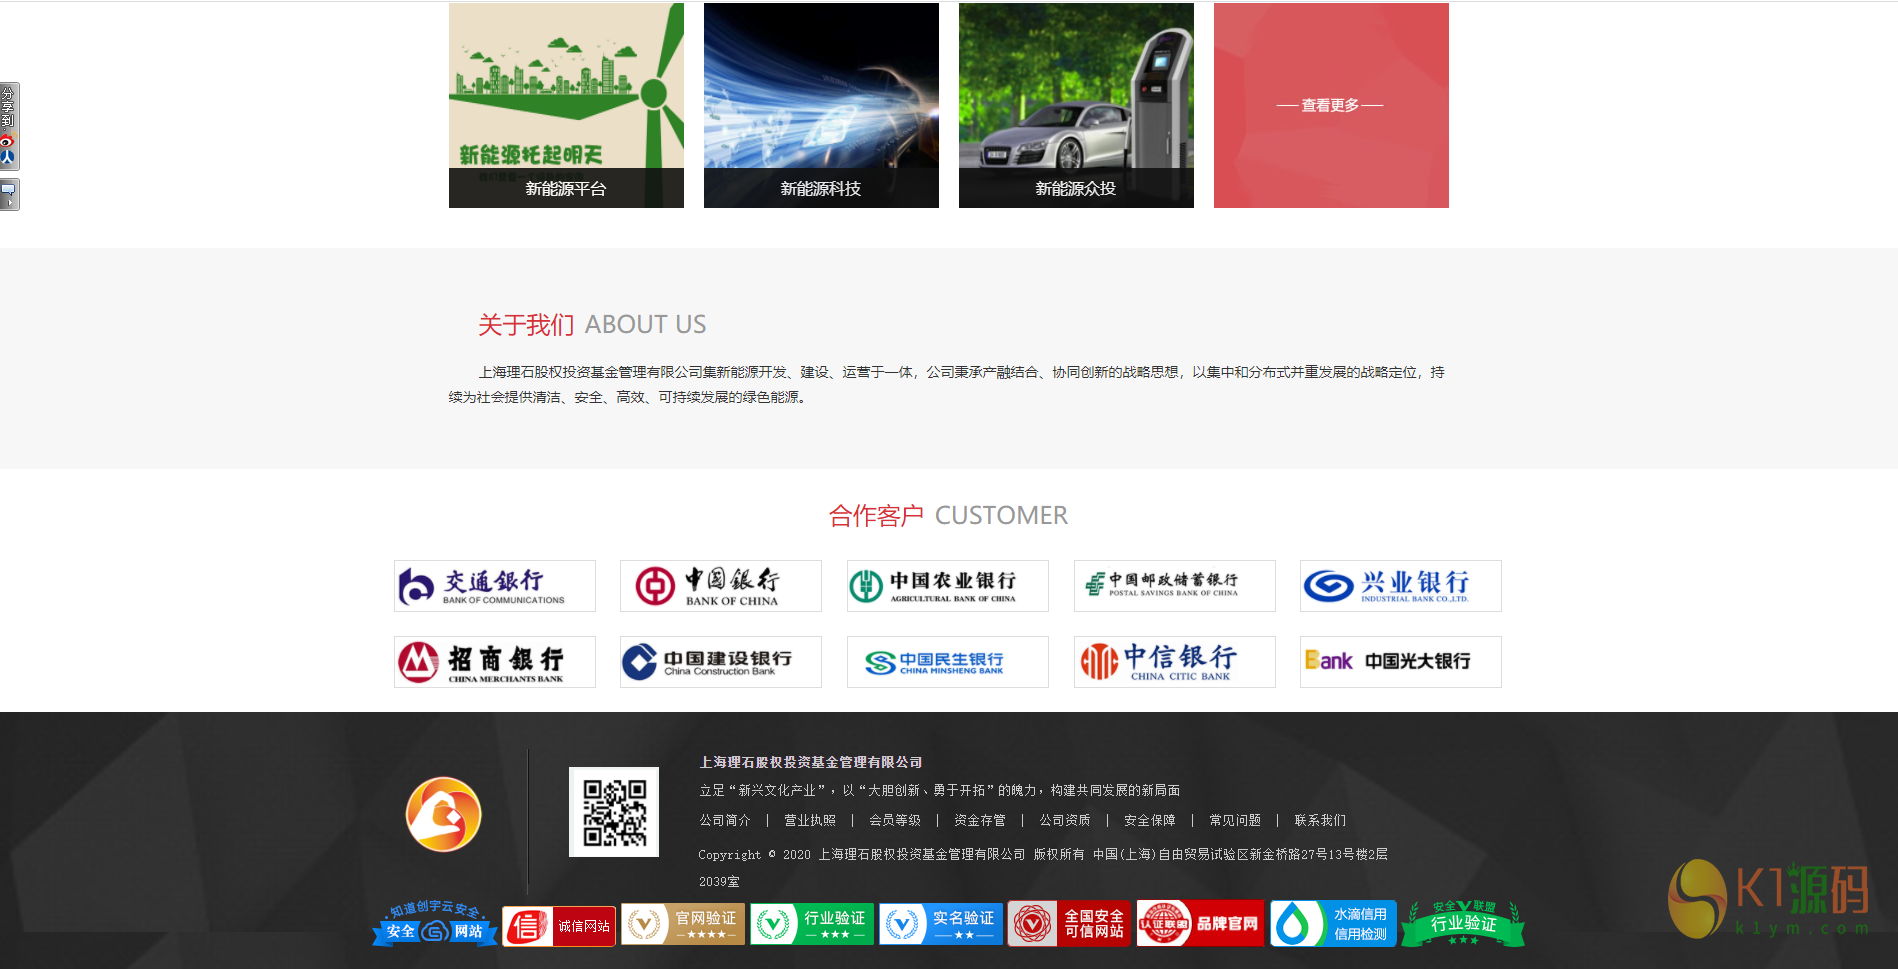Click the Industrial Bank (兴业银行) logo

pyautogui.click(x=1401, y=586)
